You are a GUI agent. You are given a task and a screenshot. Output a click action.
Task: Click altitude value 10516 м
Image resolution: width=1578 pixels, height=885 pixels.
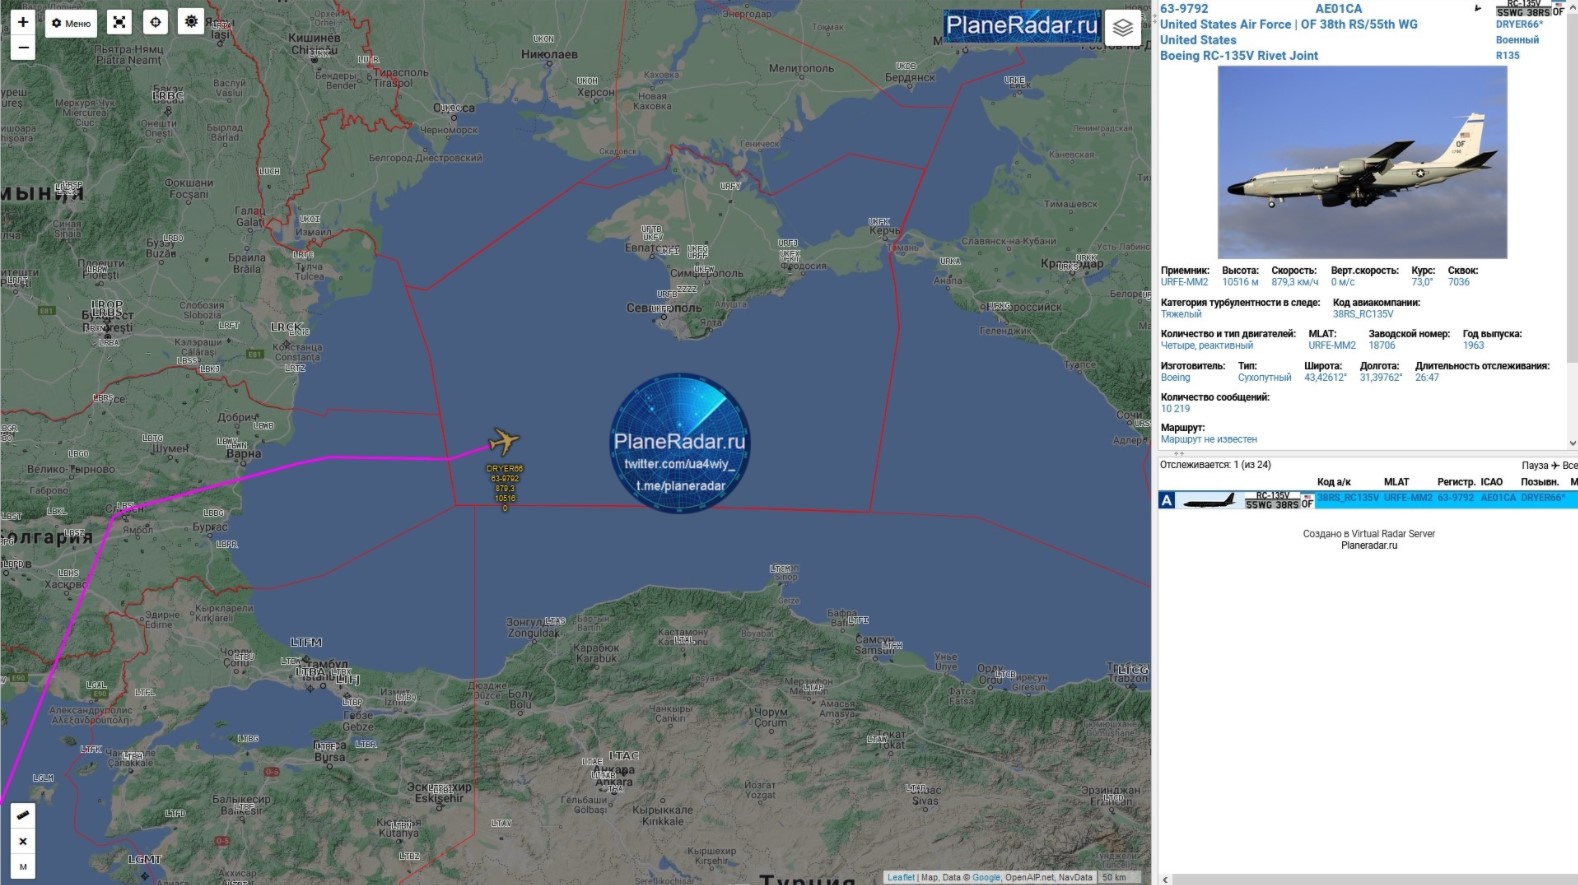click(x=1240, y=282)
